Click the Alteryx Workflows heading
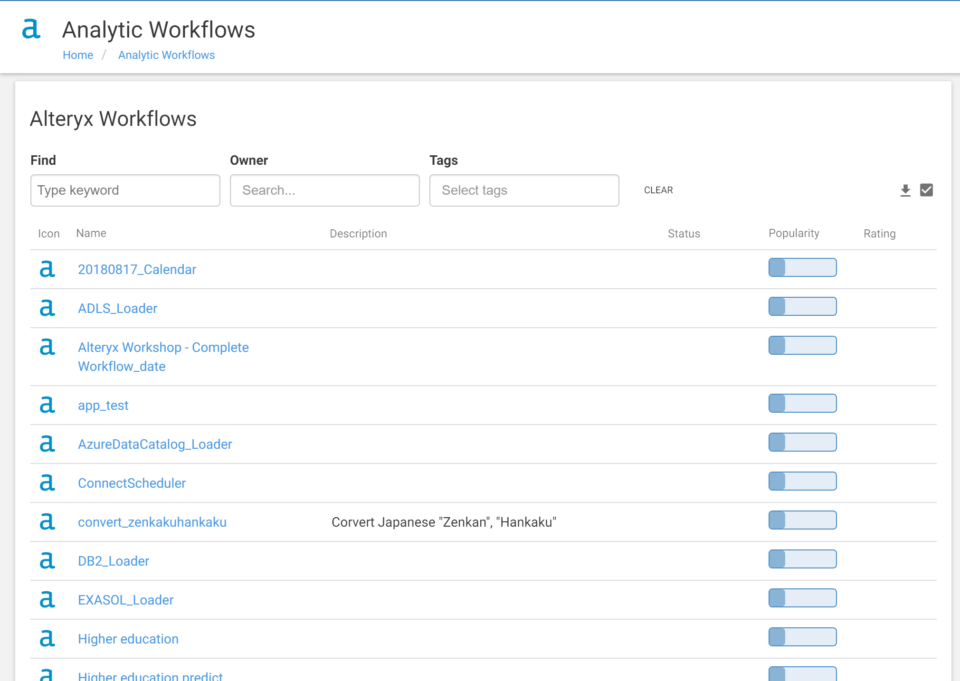960x681 pixels. (113, 119)
